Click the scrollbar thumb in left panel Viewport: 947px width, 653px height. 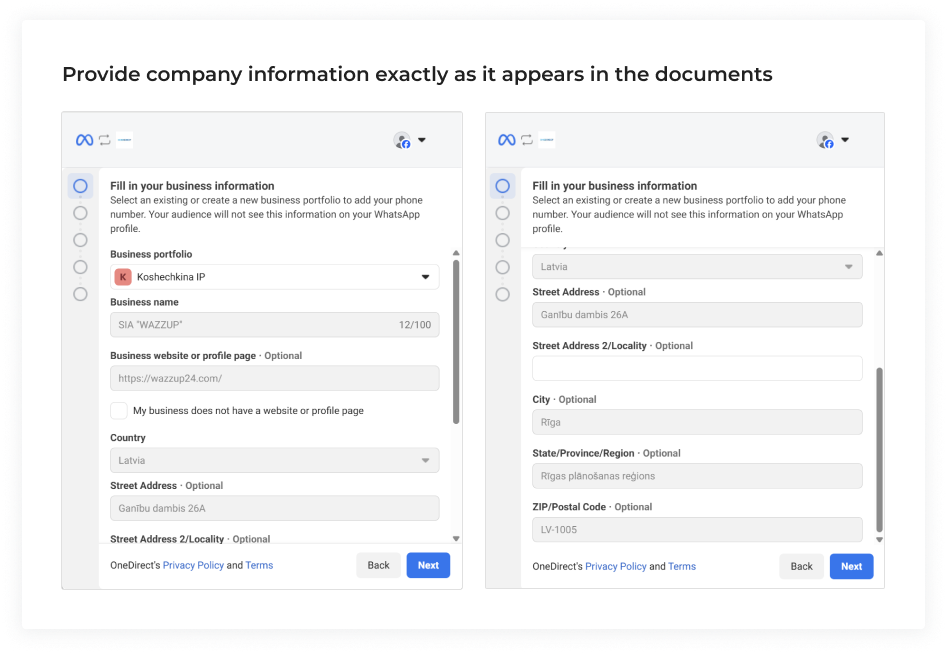[456, 342]
